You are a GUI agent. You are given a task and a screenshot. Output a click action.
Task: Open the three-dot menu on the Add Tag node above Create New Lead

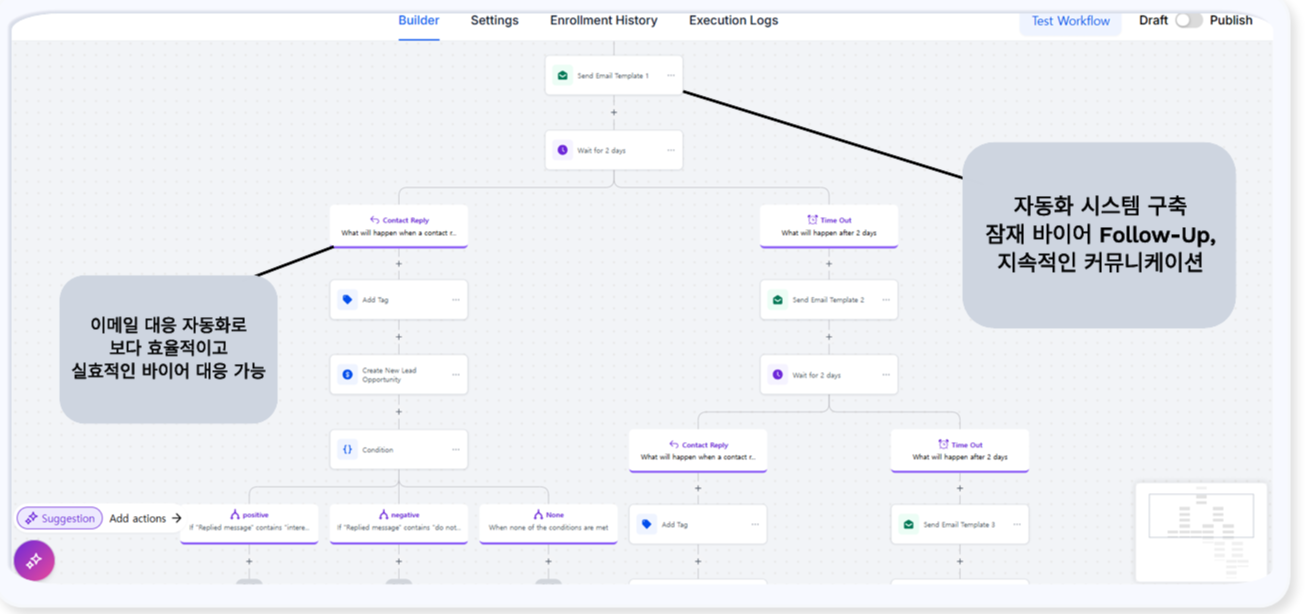pyautogui.click(x=456, y=299)
